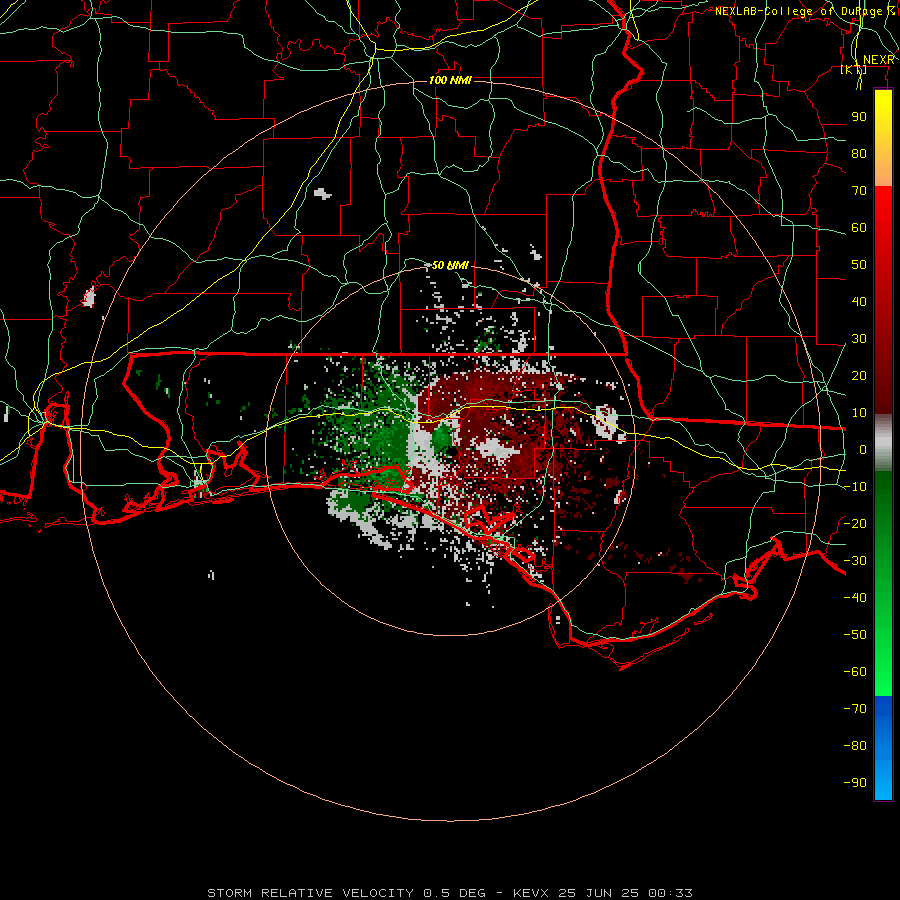Viewport: 900px width, 900px height.
Task: Click the "00:33" timestamp in footer
Action: click(670, 893)
